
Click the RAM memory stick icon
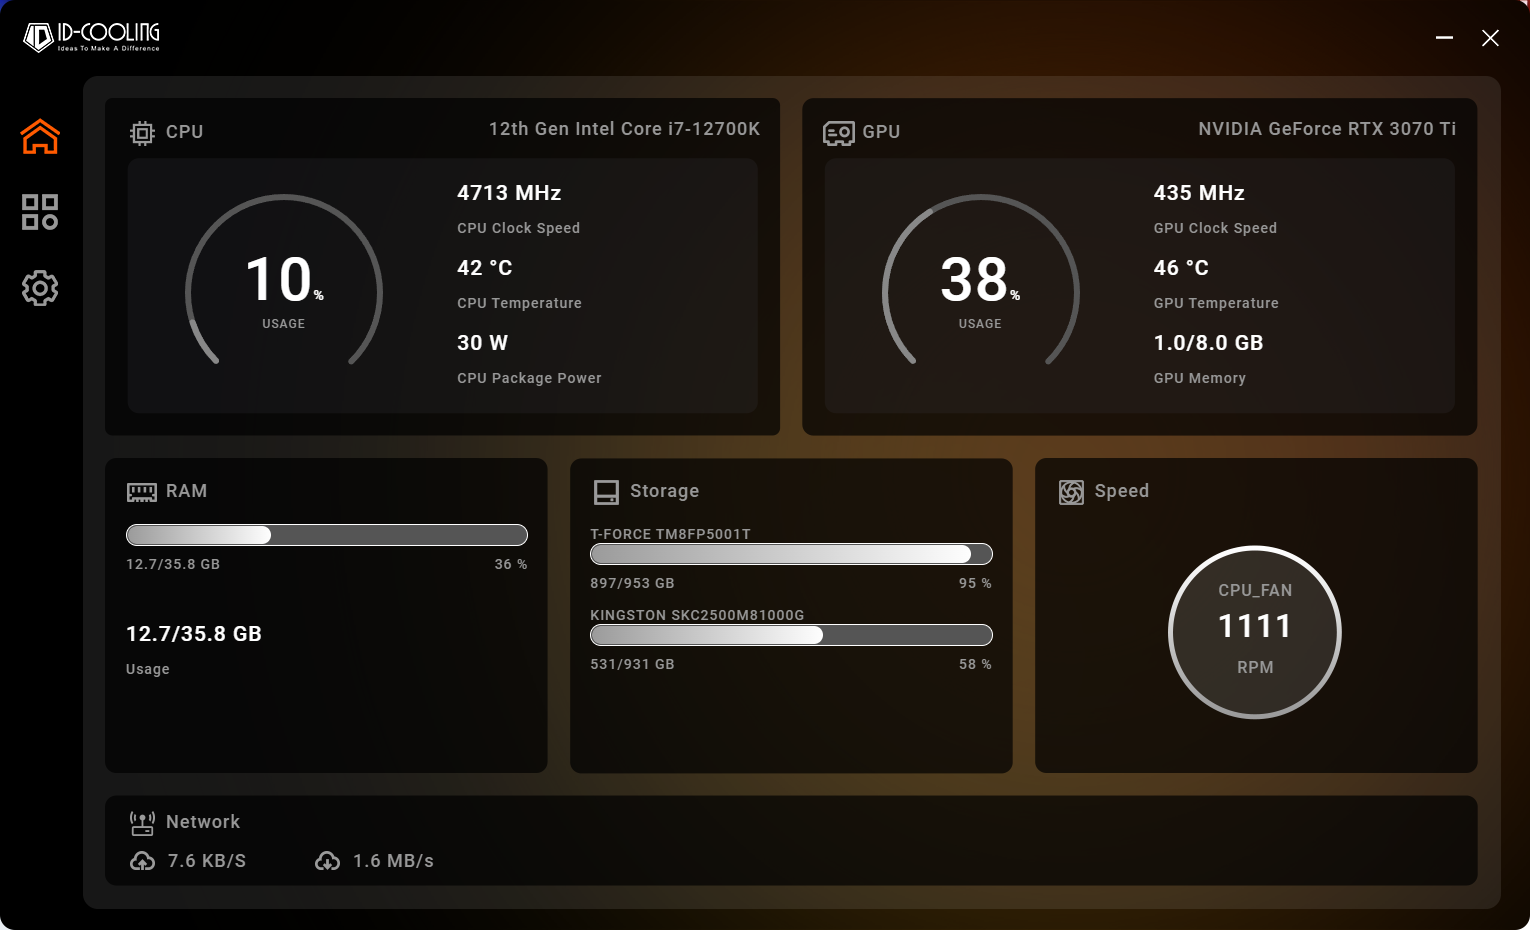pos(142,492)
